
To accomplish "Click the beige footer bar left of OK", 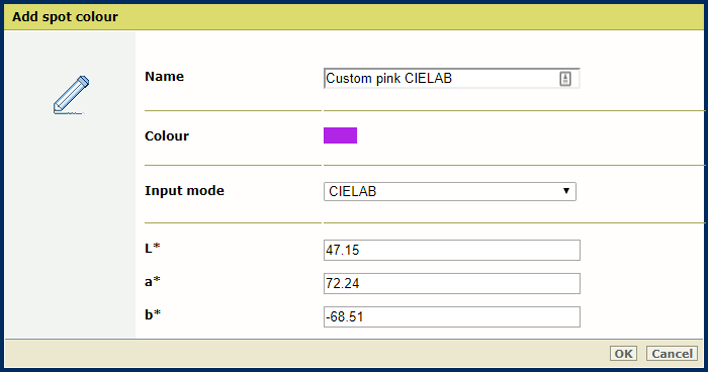I will 307,353.
